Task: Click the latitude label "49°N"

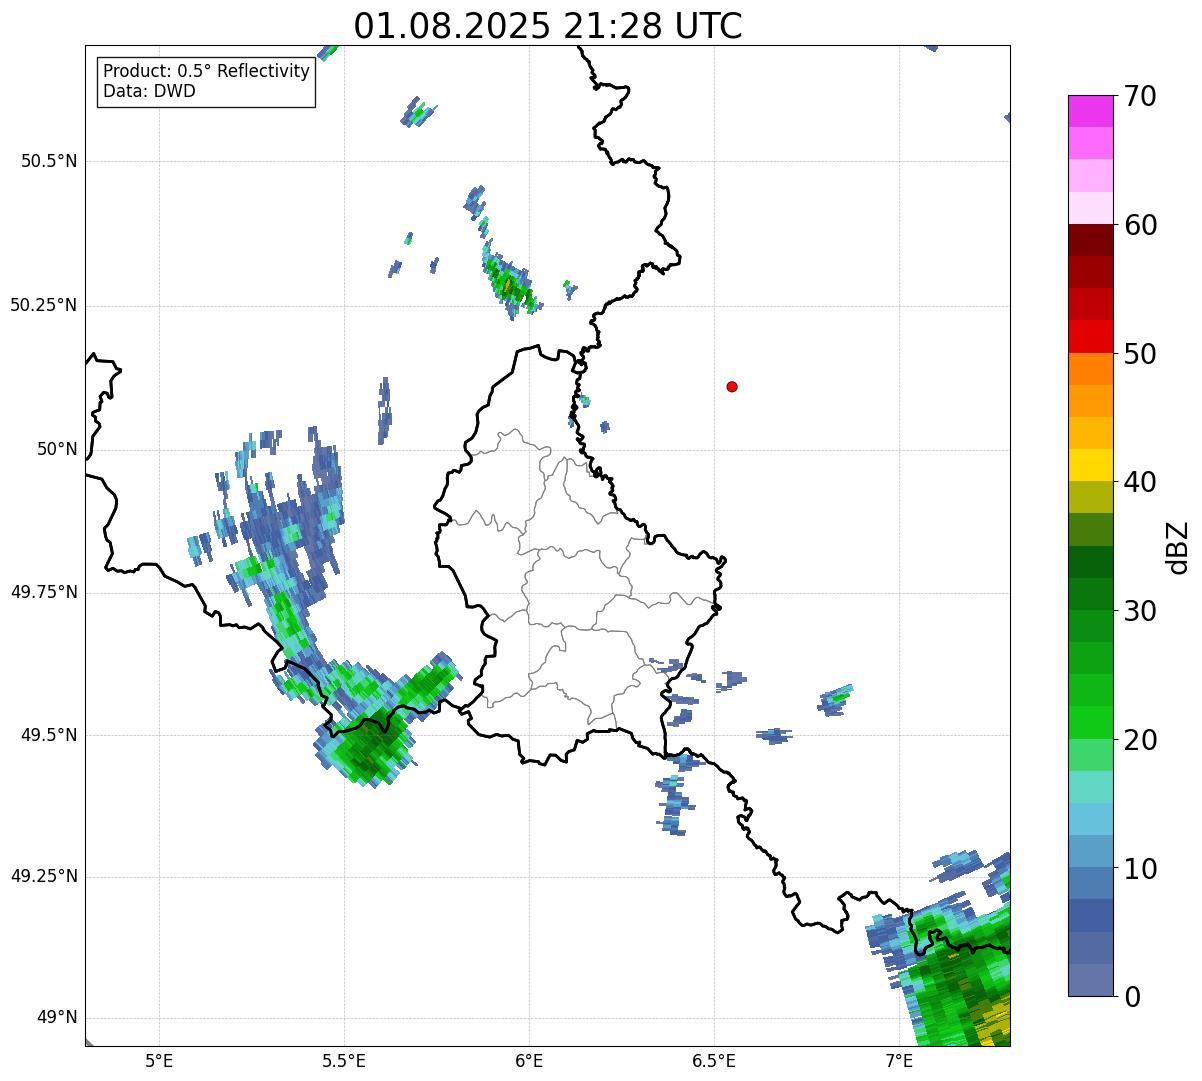Action: pos(57,1018)
